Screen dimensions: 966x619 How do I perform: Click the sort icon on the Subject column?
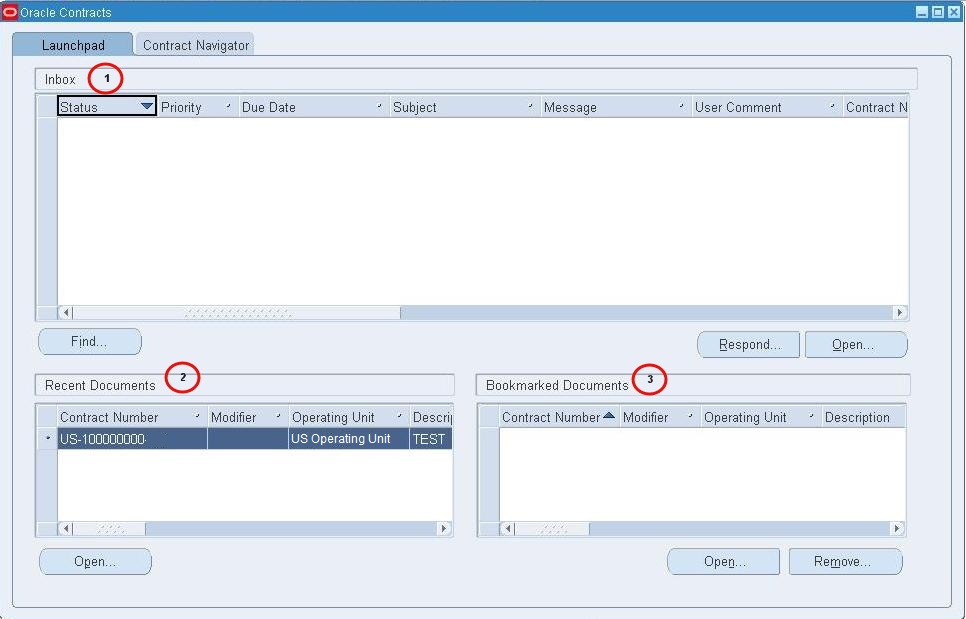pyautogui.click(x=531, y=106)
